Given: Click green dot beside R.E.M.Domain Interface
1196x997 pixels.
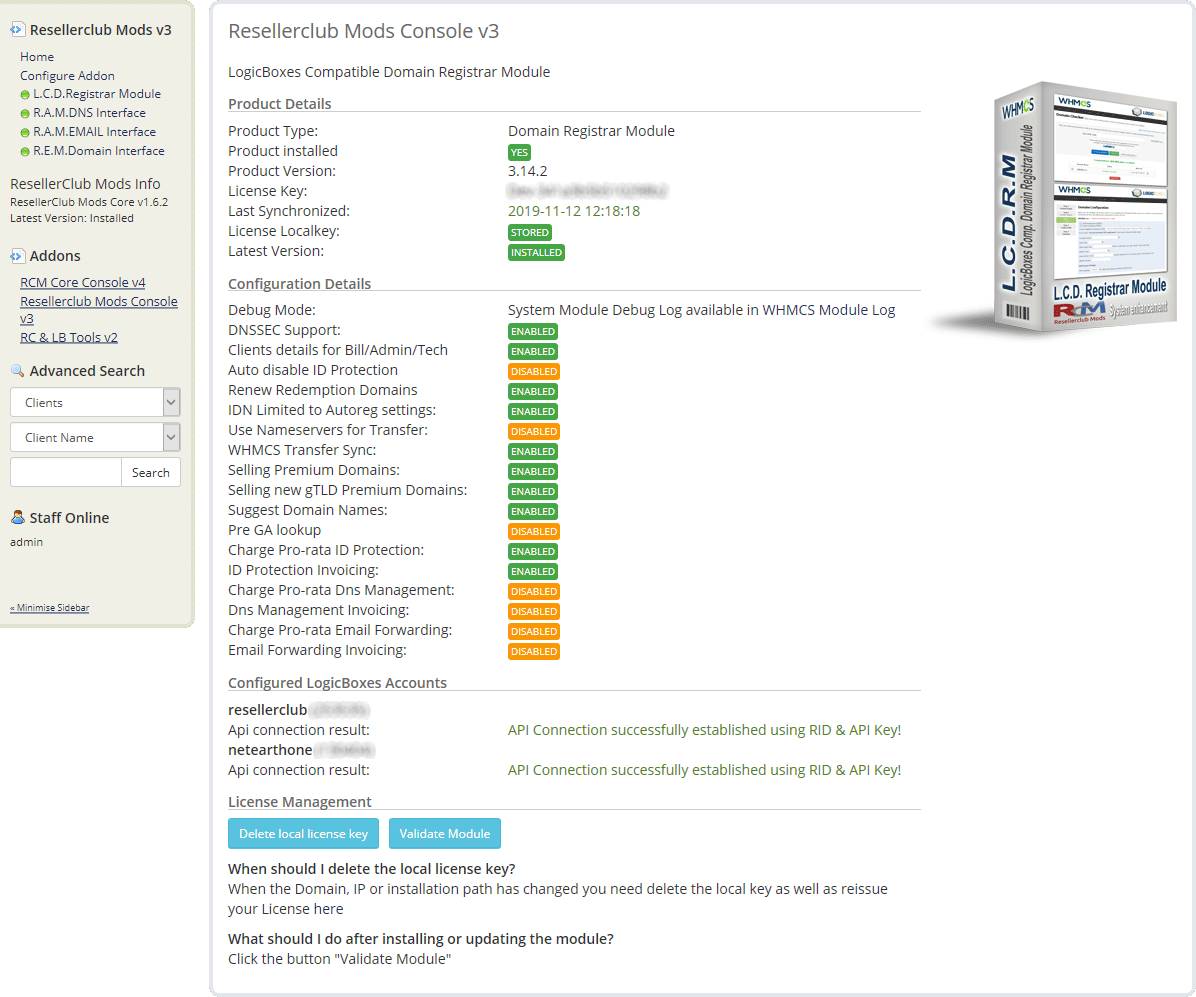Looking at the screenshot, I should (25, 152).
